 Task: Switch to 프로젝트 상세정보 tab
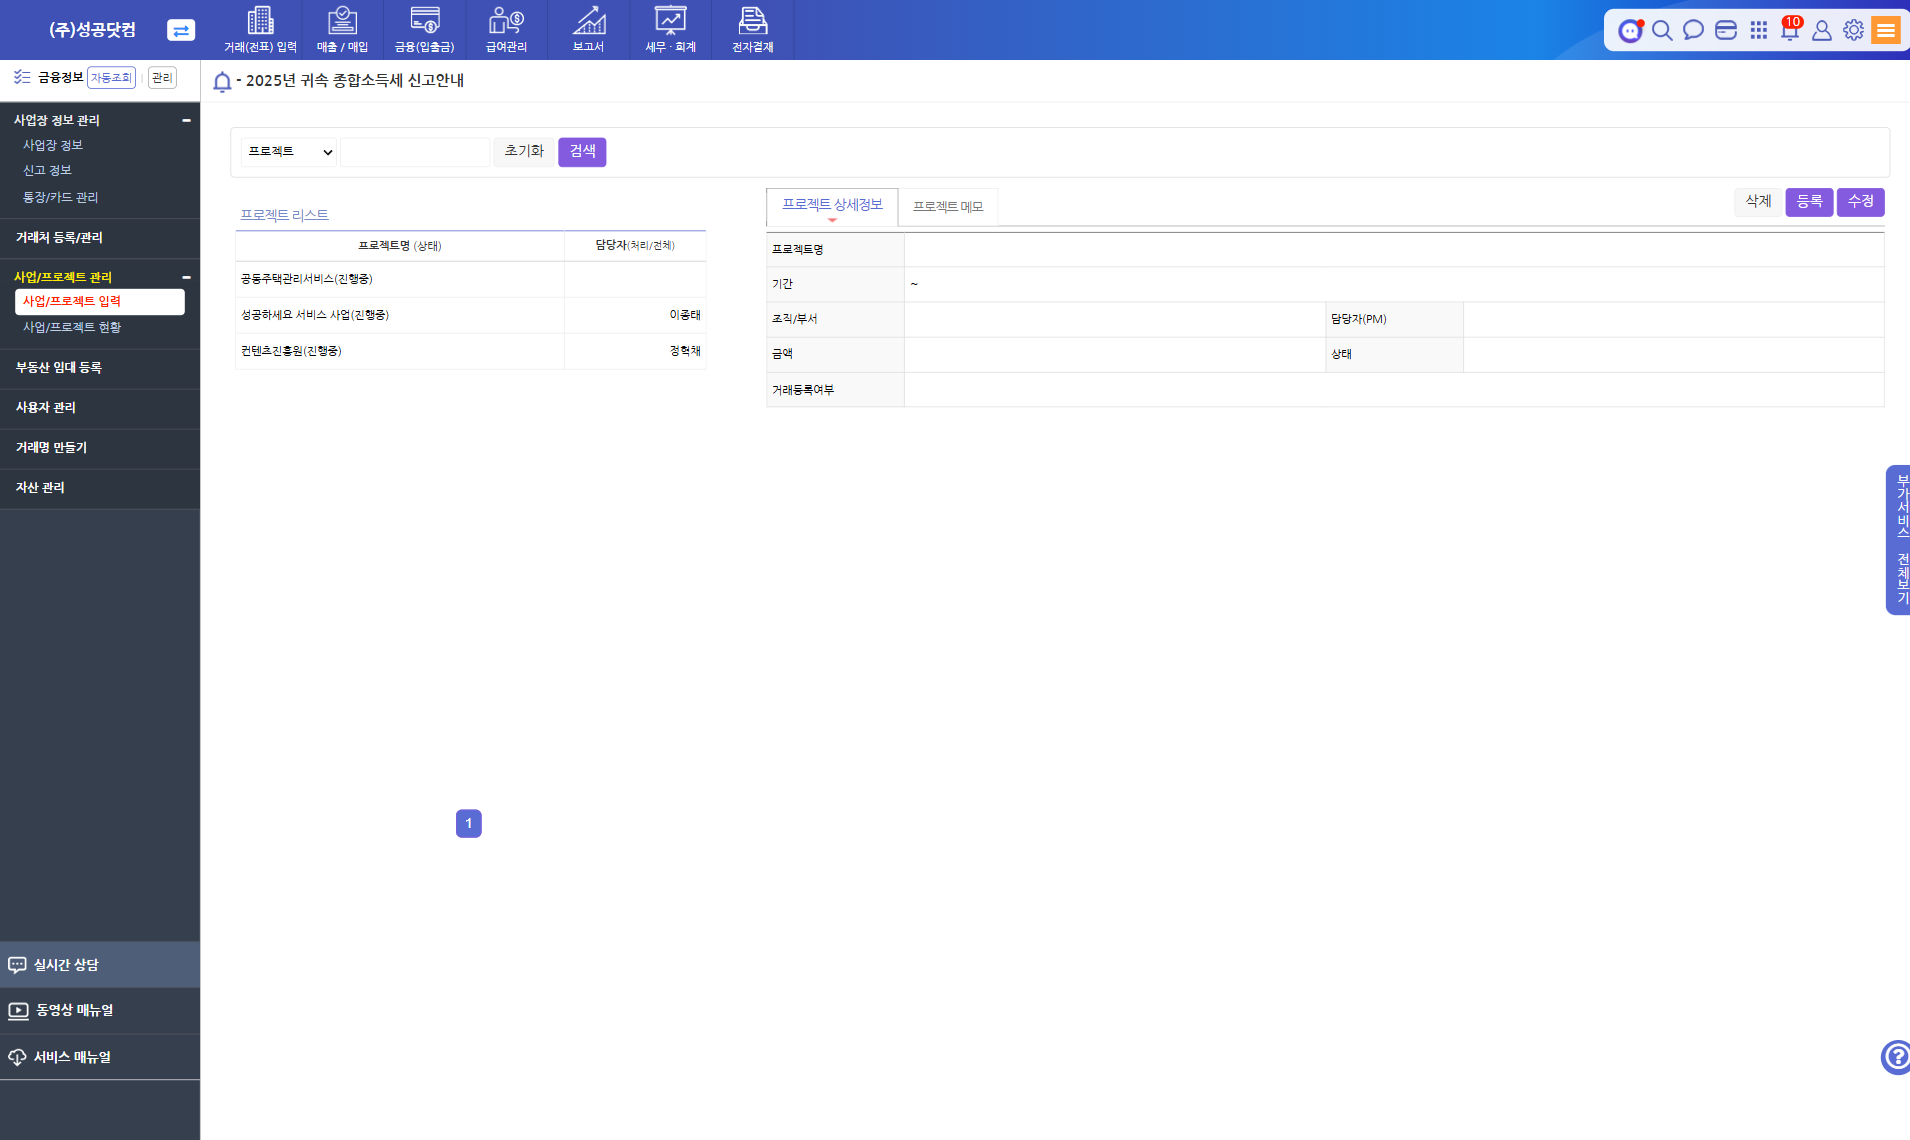832,206
